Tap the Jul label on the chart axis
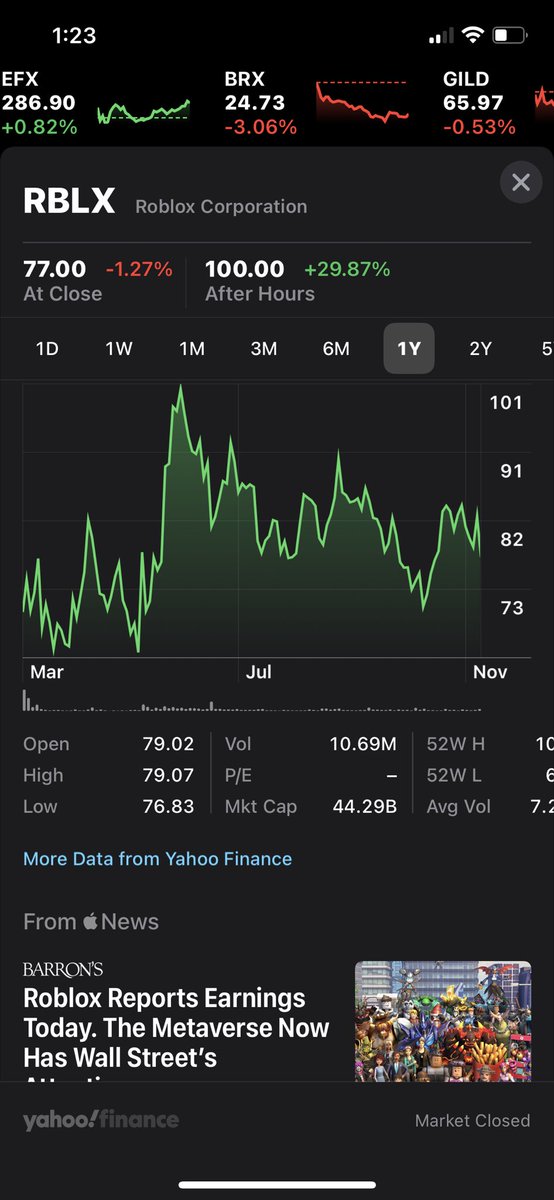The height and width of the screenshot is (1200, 554). (x=259, y=672)
